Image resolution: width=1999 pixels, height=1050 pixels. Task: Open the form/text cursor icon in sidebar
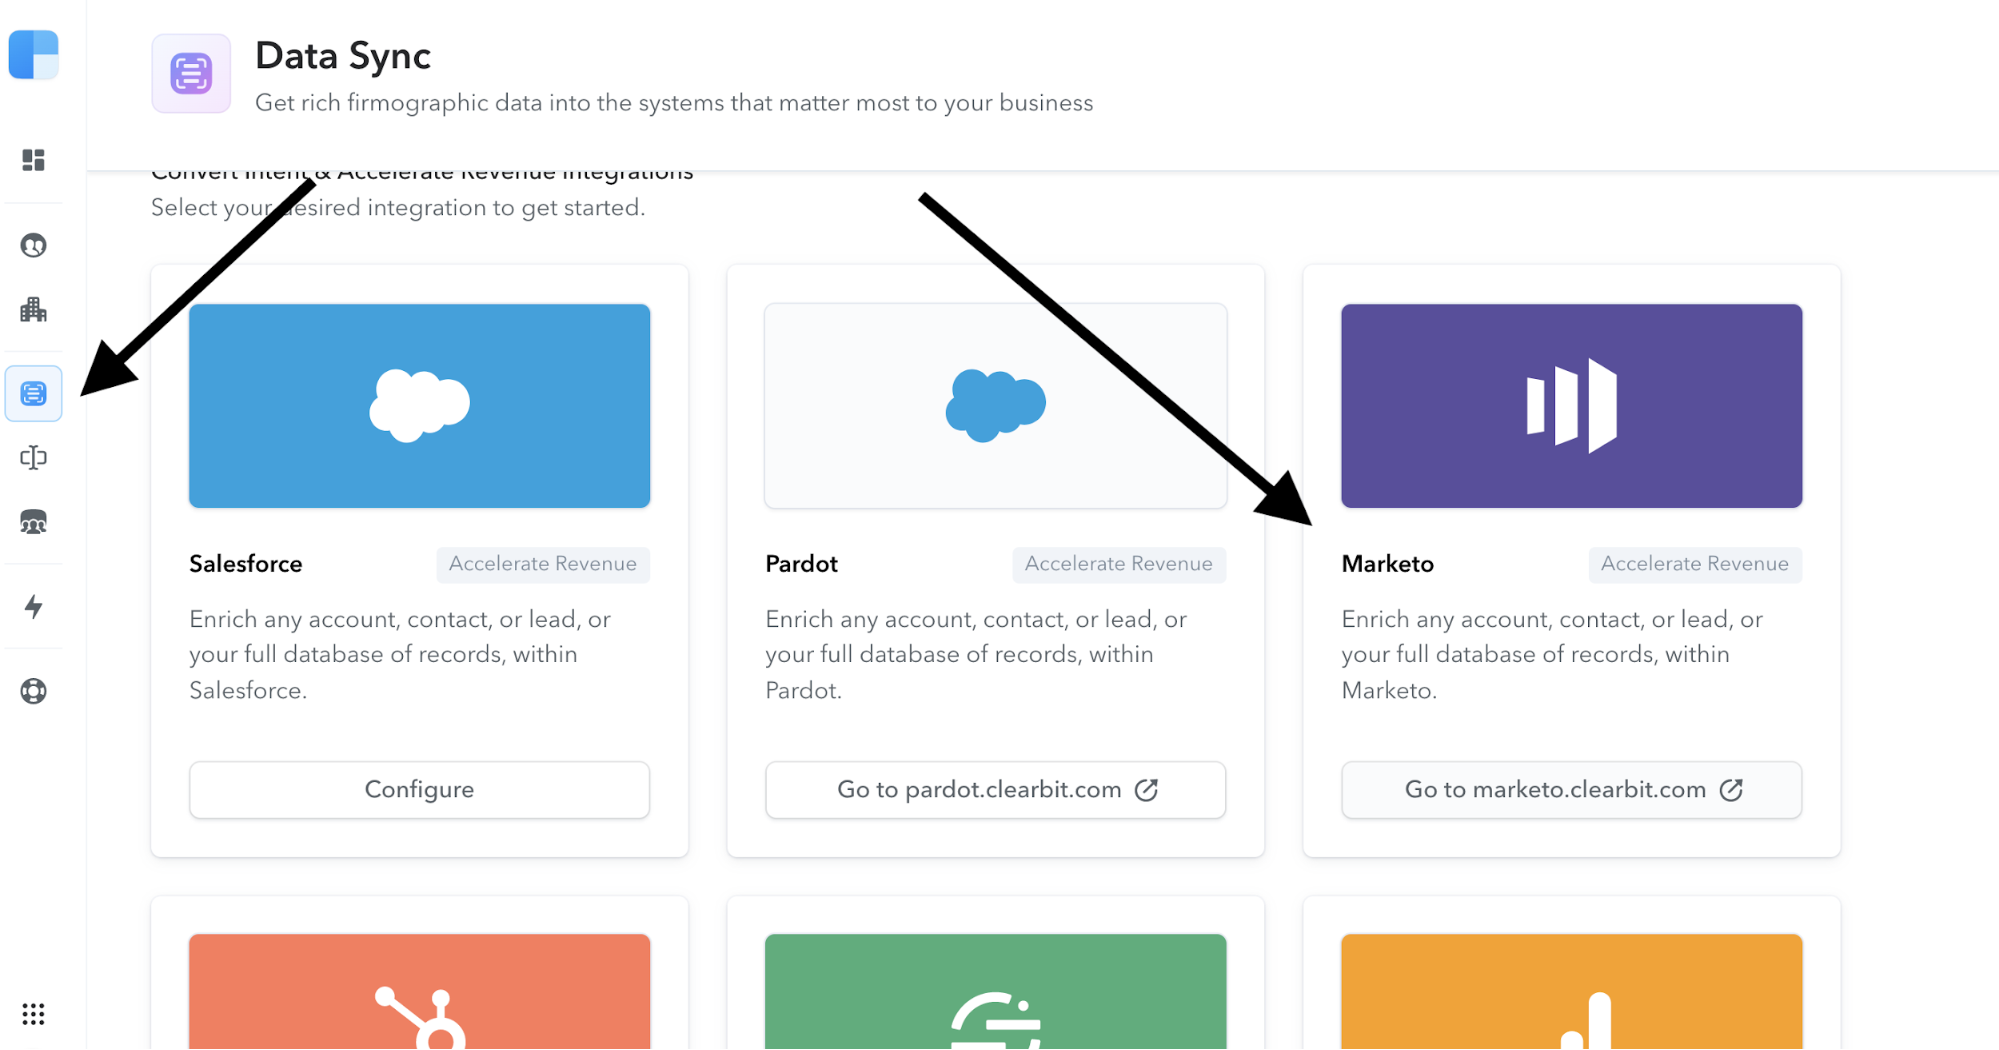click(x=34, y=457)
